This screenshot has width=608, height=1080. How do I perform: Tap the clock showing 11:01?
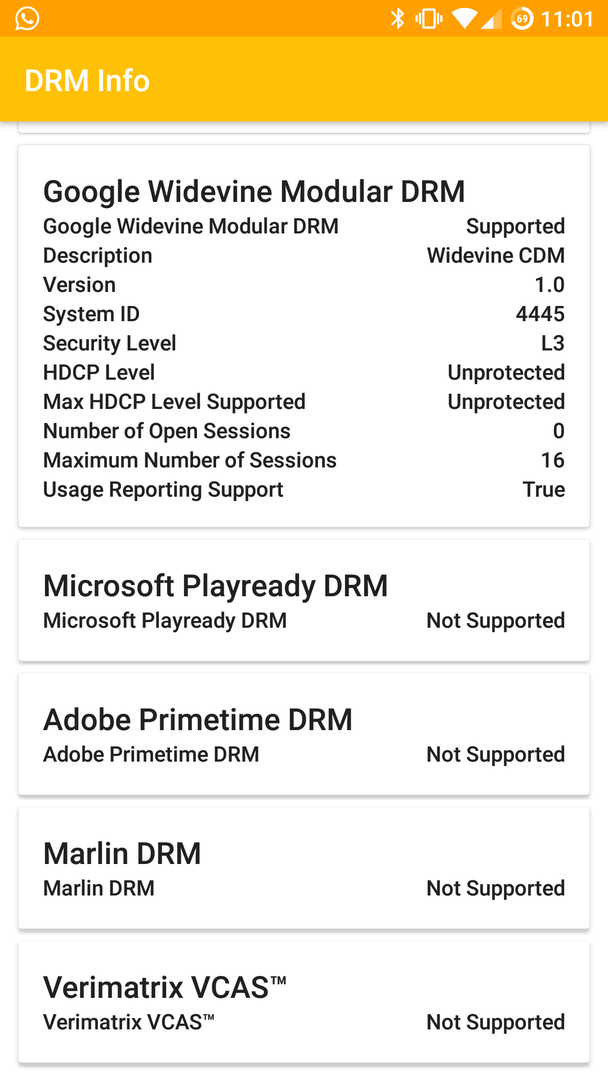pyautogui.click(x=567, y=19)
